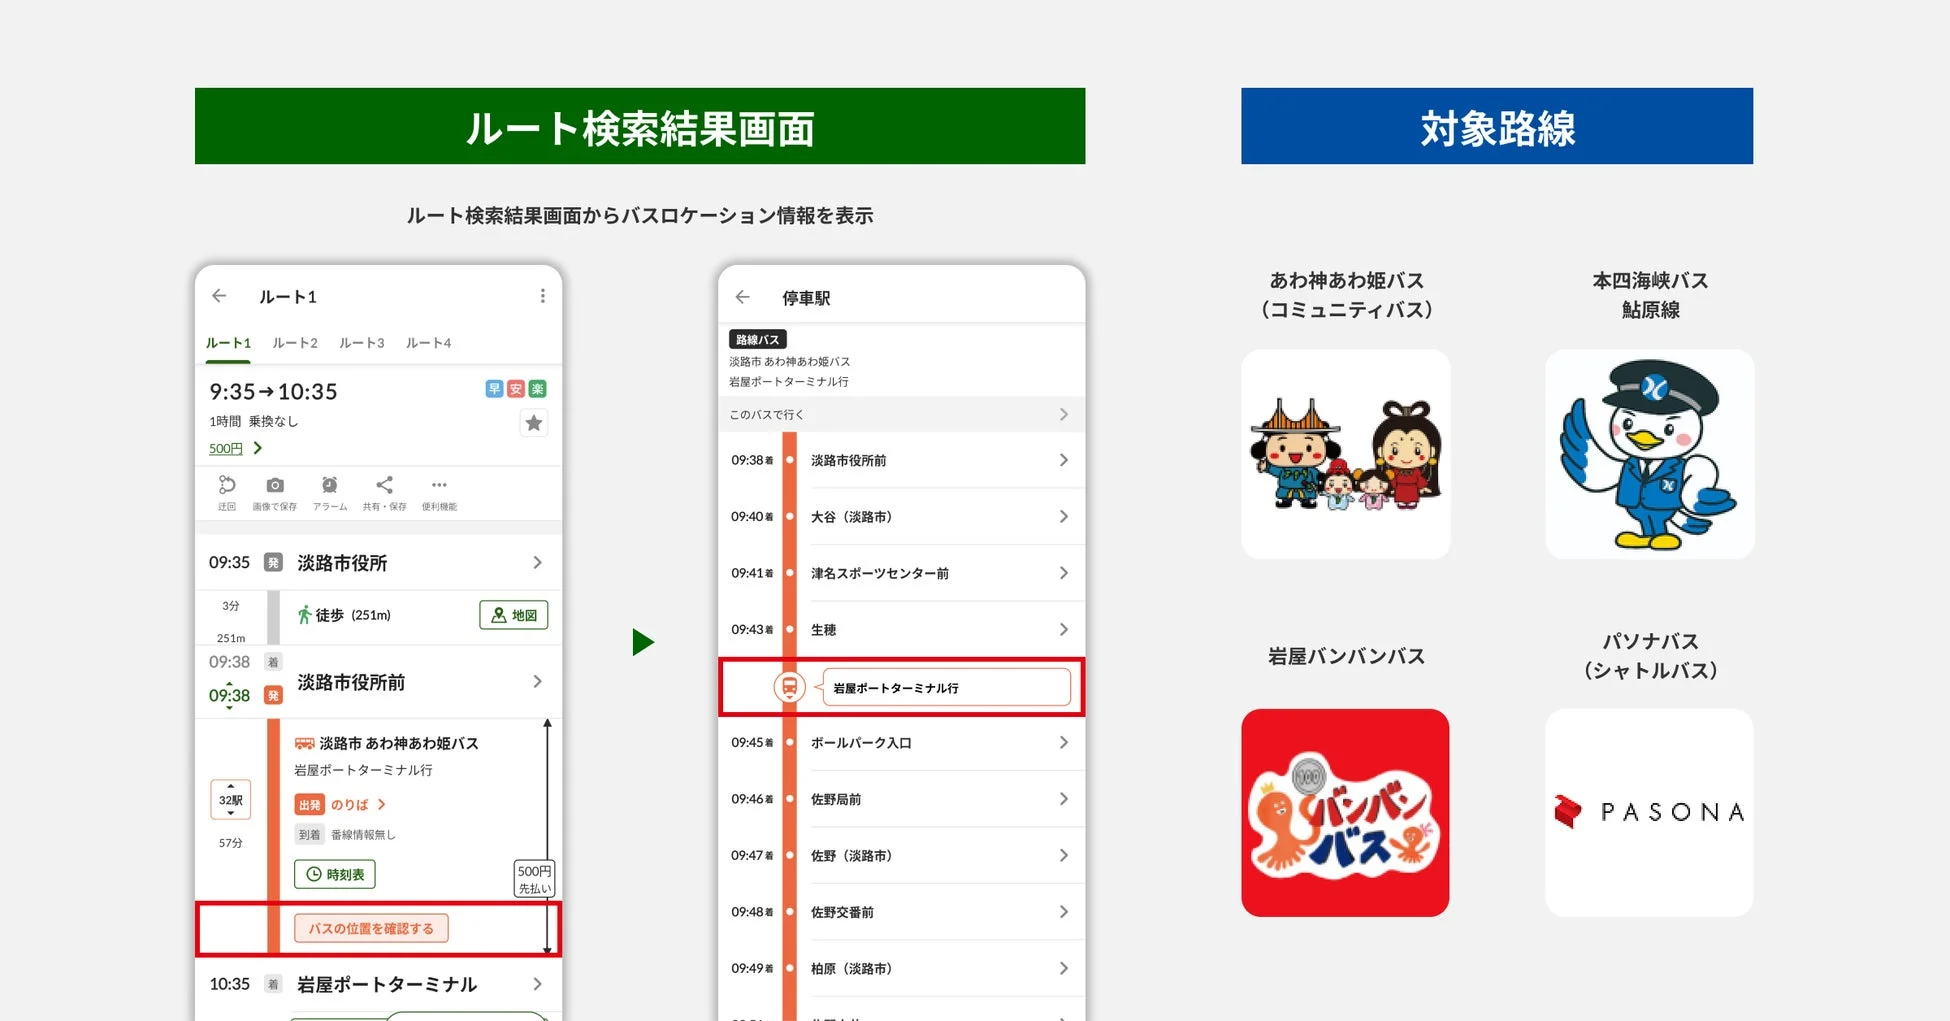Screen dimensions: 1950x1021
Task: Click the 出発 departure badge
Action: pyautogui.click(x=309, y=804)
